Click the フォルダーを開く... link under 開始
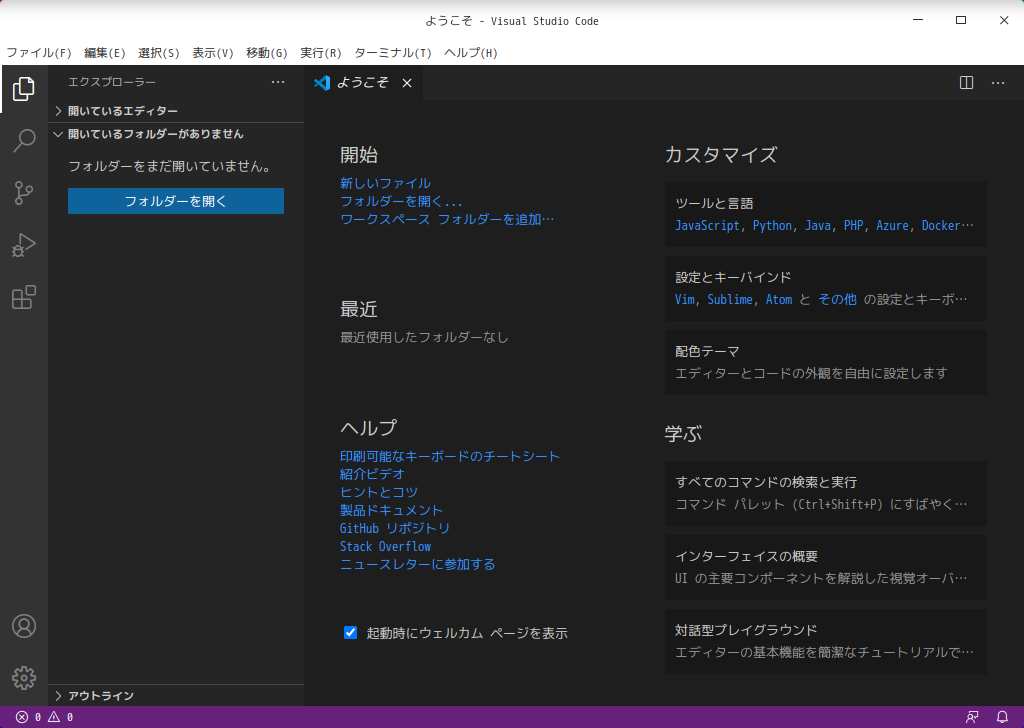1024x728 pixels. coord(401,202)
